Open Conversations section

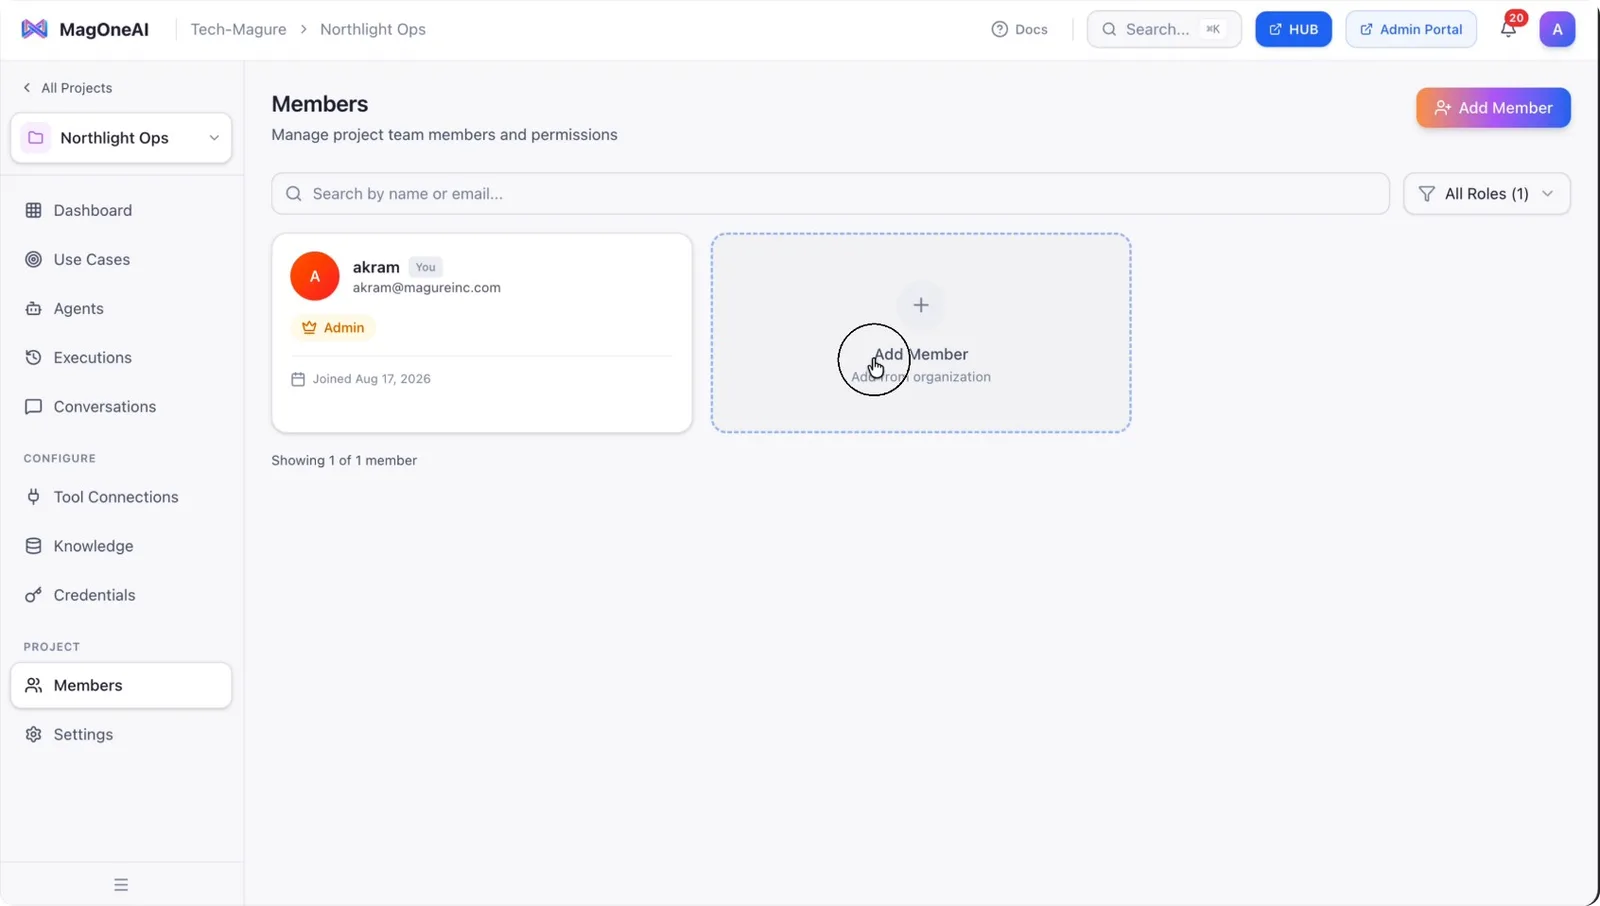coord(121,406)
